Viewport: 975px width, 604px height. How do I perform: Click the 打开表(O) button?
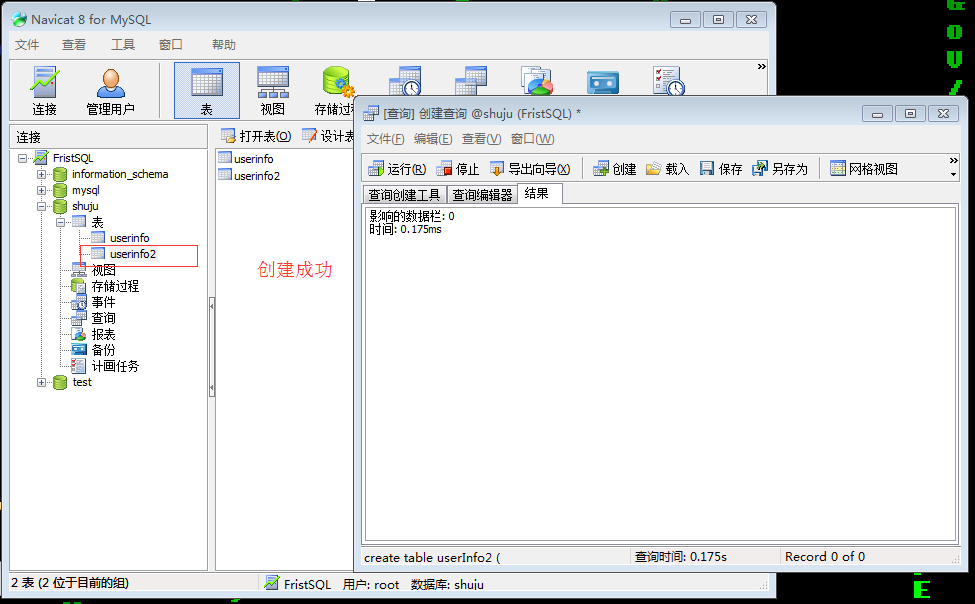(256, 135)
